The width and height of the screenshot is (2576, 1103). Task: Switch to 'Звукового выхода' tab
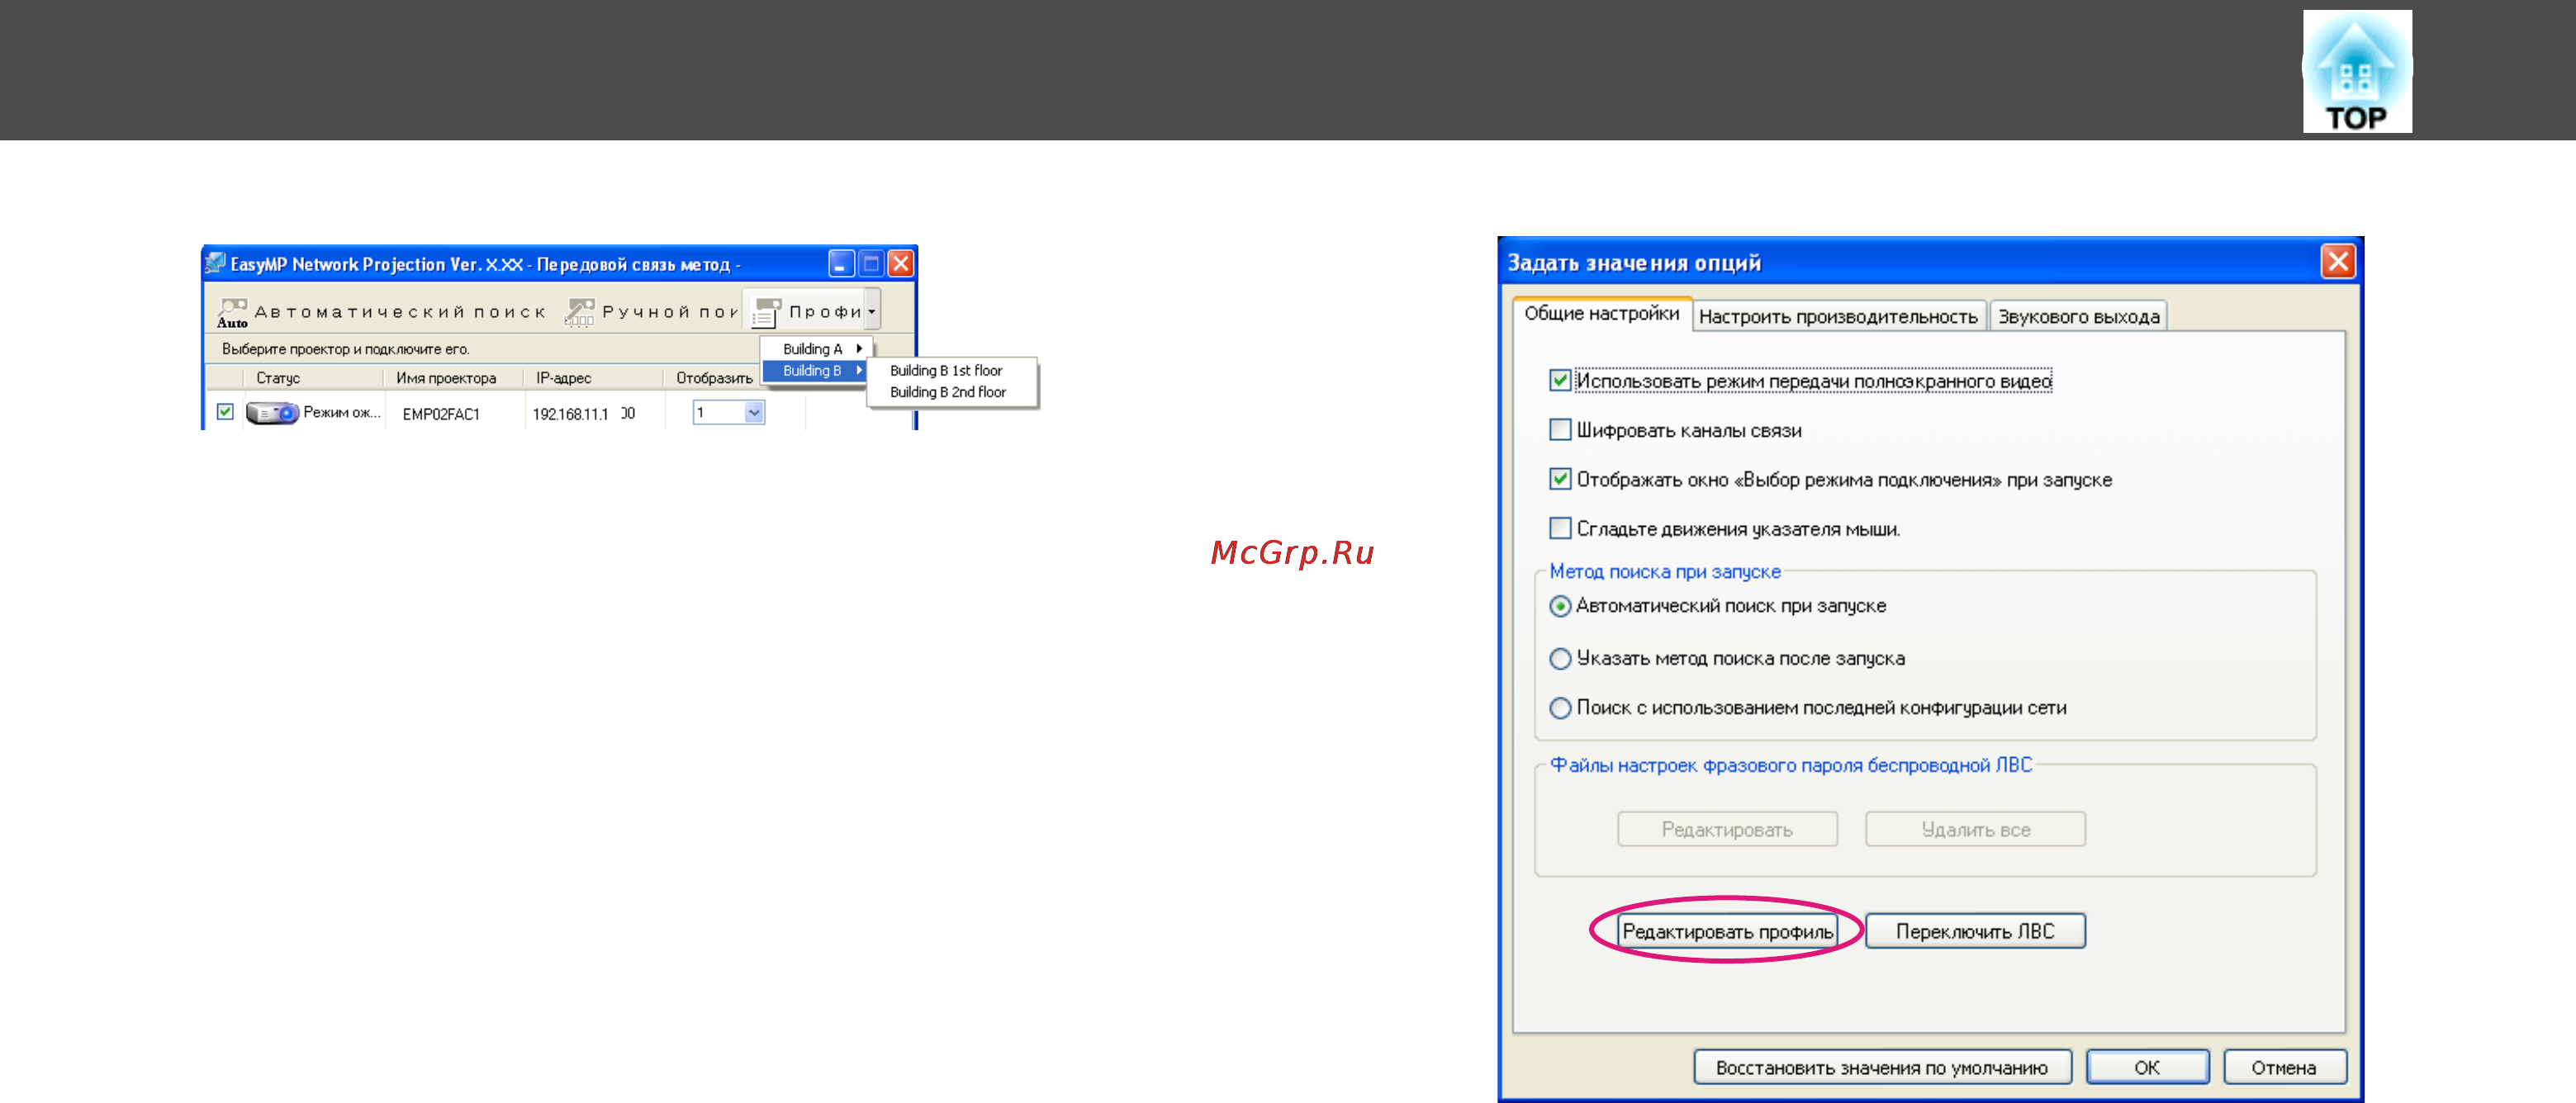2078,316
